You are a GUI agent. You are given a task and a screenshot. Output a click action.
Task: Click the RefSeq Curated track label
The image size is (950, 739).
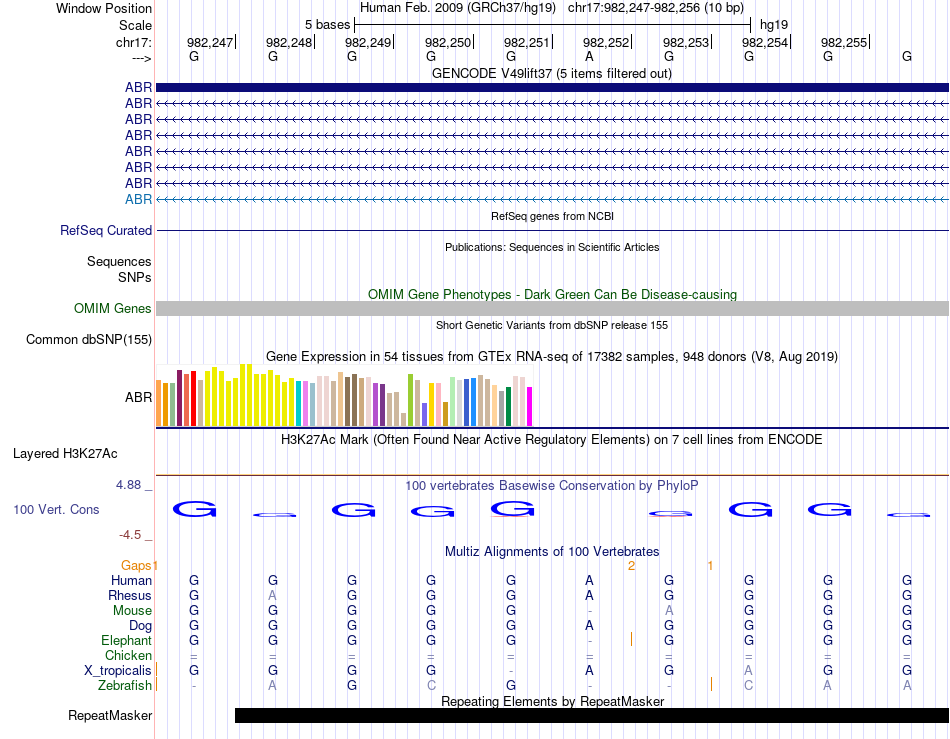105,230
